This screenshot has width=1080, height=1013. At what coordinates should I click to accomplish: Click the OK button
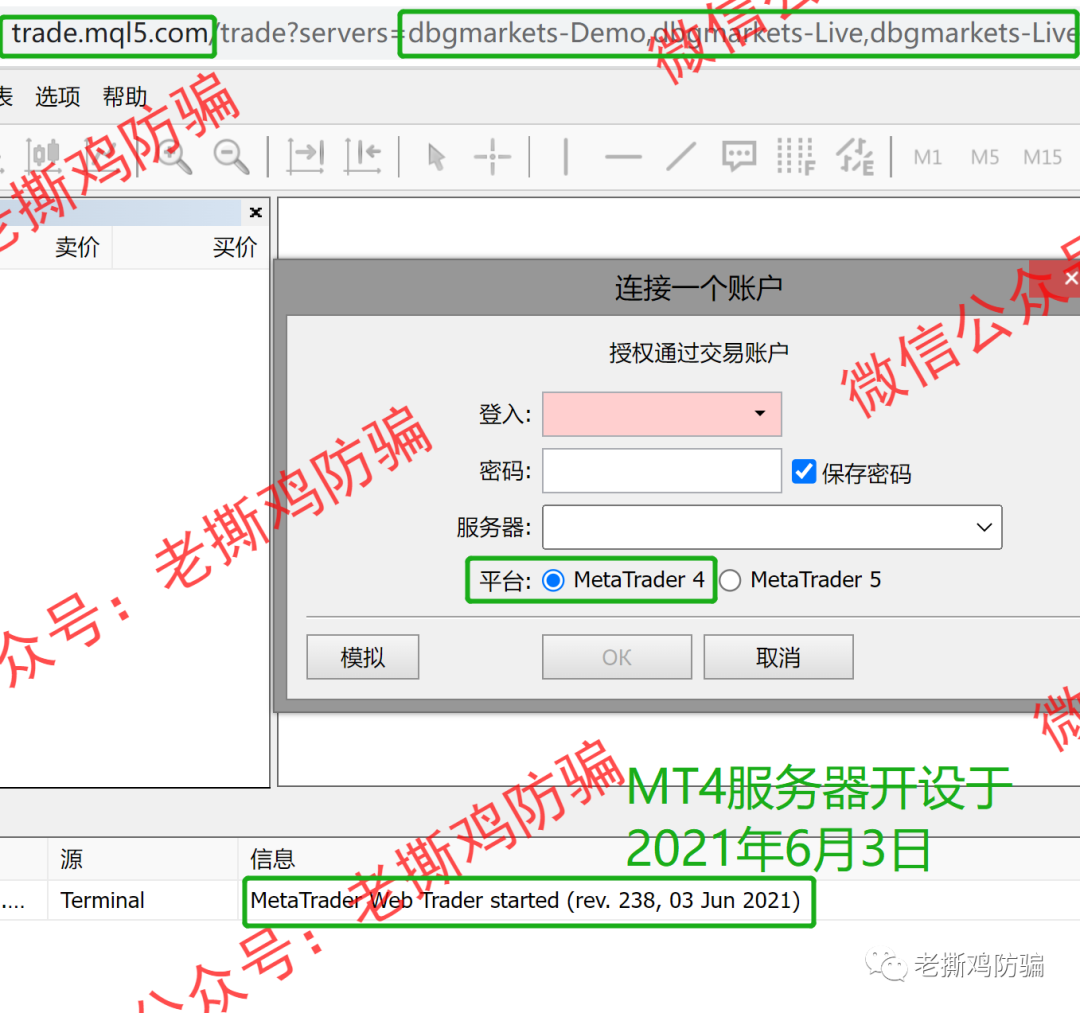617,657
